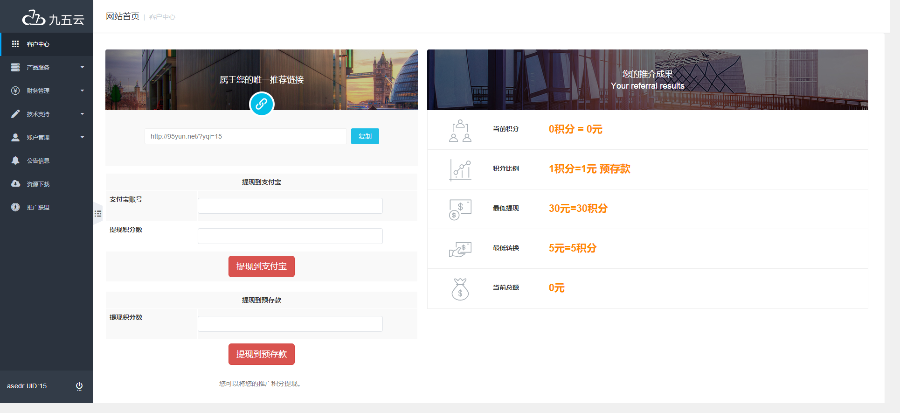The image size is (900, 413).
Task: Click the money bag icon
Action: pyautogui.click(x=459, y=288)
